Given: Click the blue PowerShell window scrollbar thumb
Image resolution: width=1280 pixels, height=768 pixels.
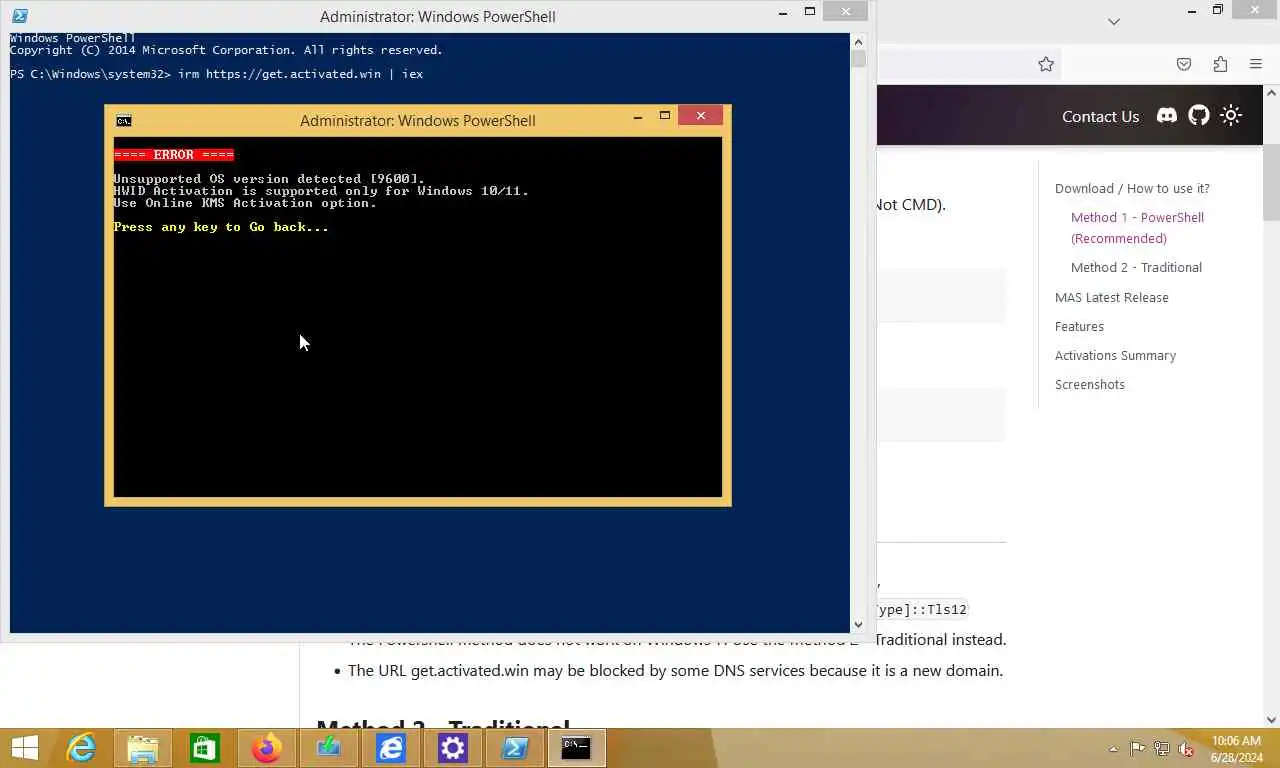Looking at the screenshot, I should point(858,58).
